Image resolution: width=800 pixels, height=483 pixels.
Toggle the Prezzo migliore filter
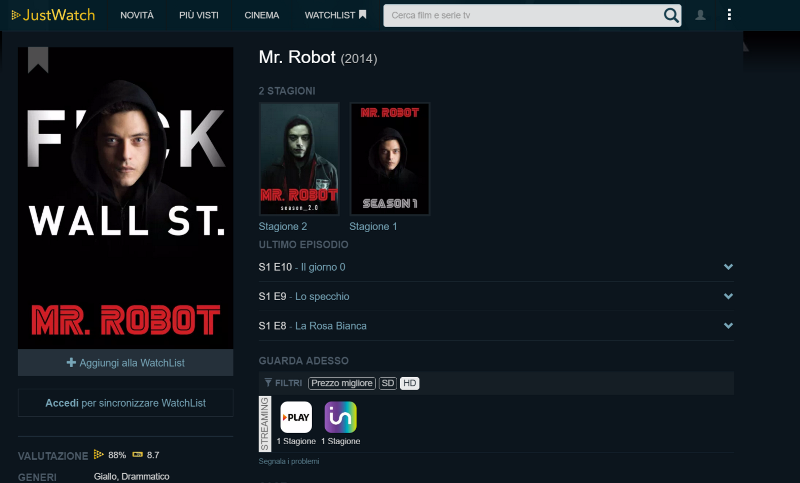coord(342,383)
